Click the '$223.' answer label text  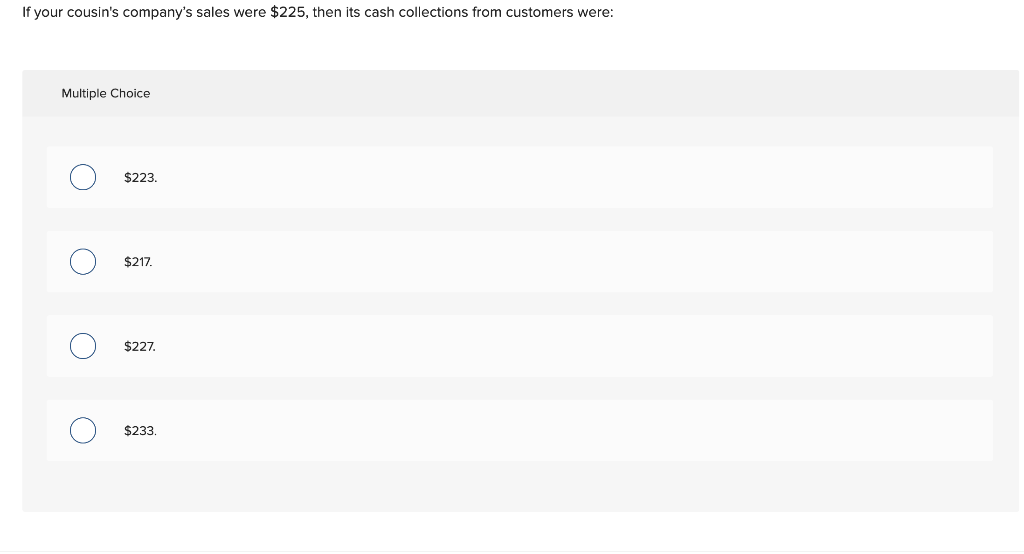click(140, 178)
